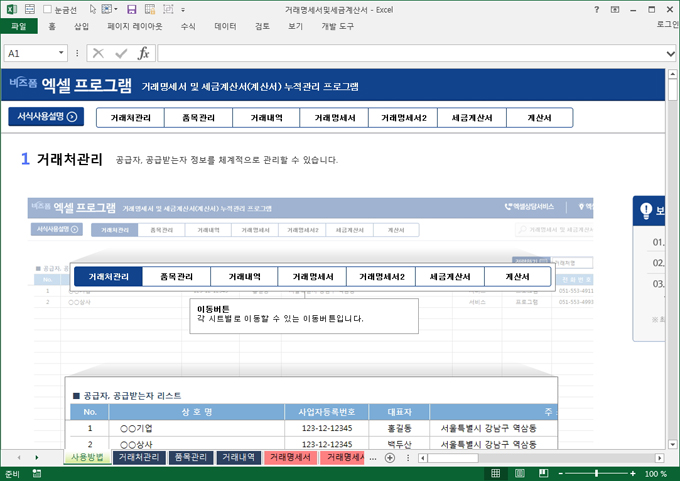Image resolution: width=680 pixels, height=481 pixels.
Task: Click the macro record icon in status bar
Action: [37, 474]
